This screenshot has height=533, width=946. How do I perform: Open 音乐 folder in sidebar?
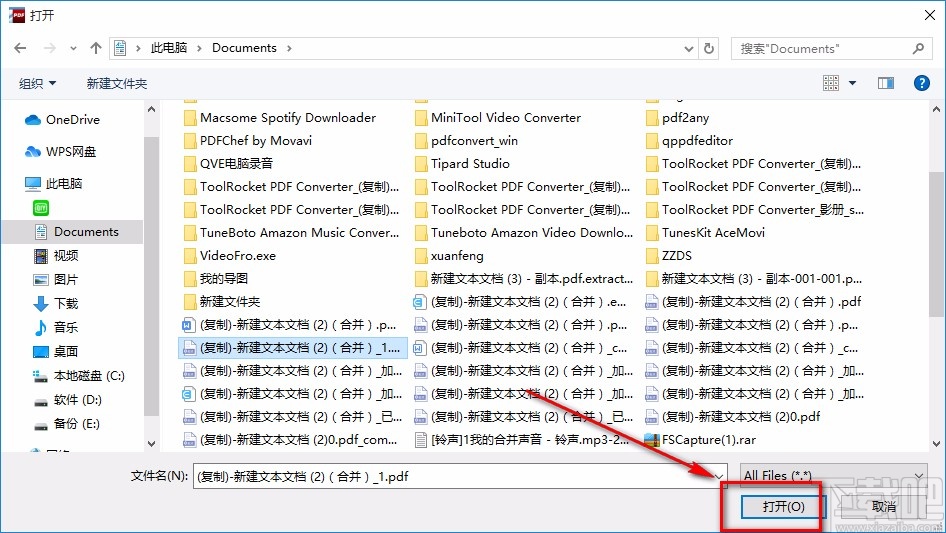[x=56, y=327]
